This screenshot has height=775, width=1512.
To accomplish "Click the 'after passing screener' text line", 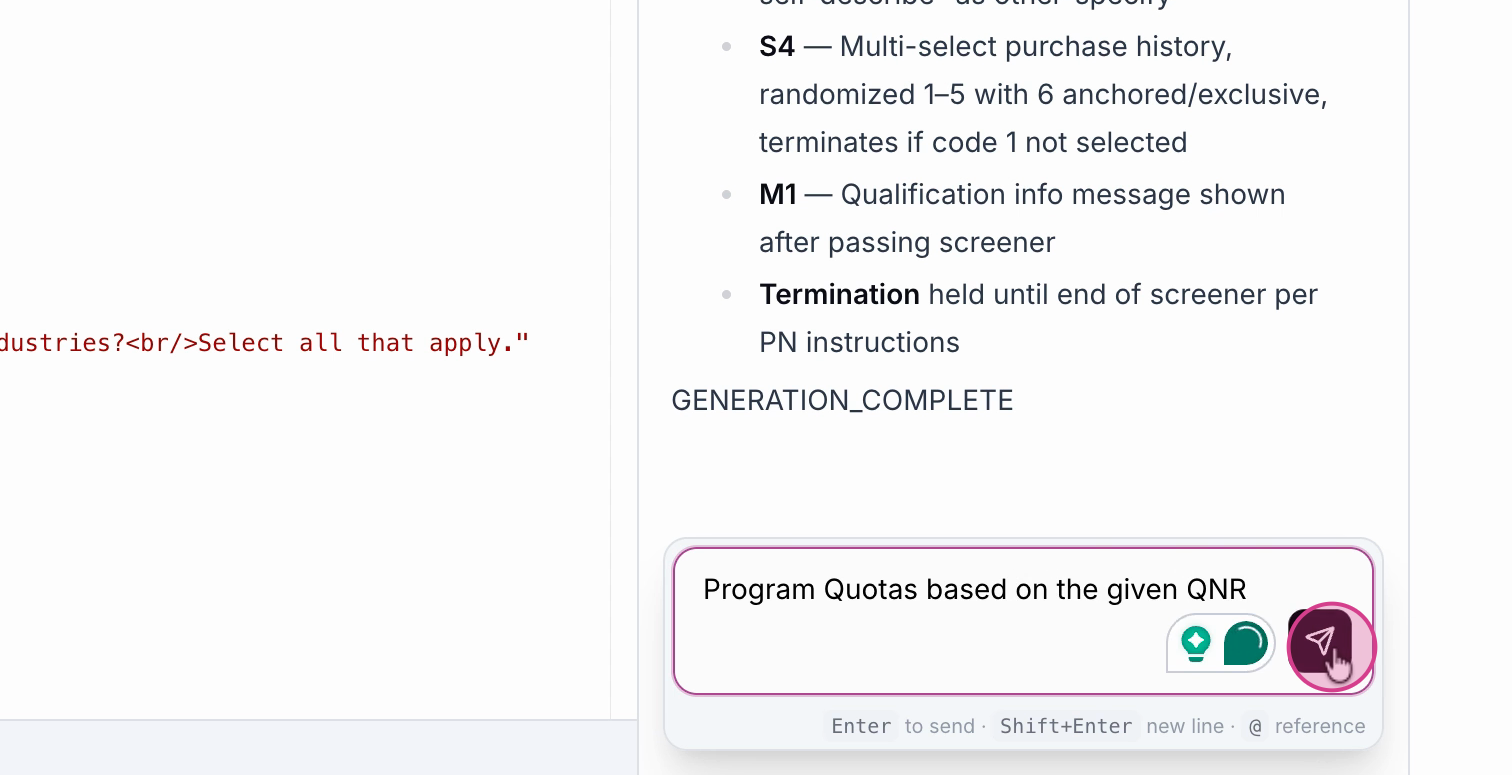I will [x=906, y=243].
